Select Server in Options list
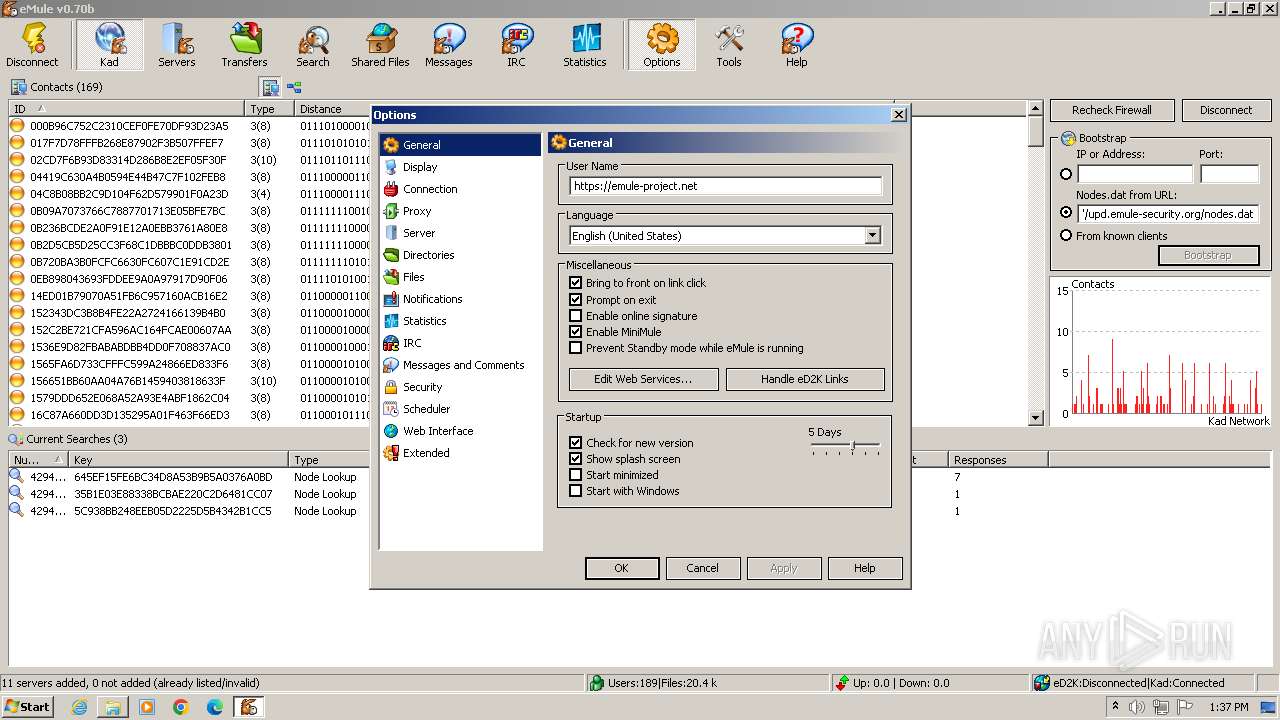Screen dimensions: 1280x720 (419, 233)
